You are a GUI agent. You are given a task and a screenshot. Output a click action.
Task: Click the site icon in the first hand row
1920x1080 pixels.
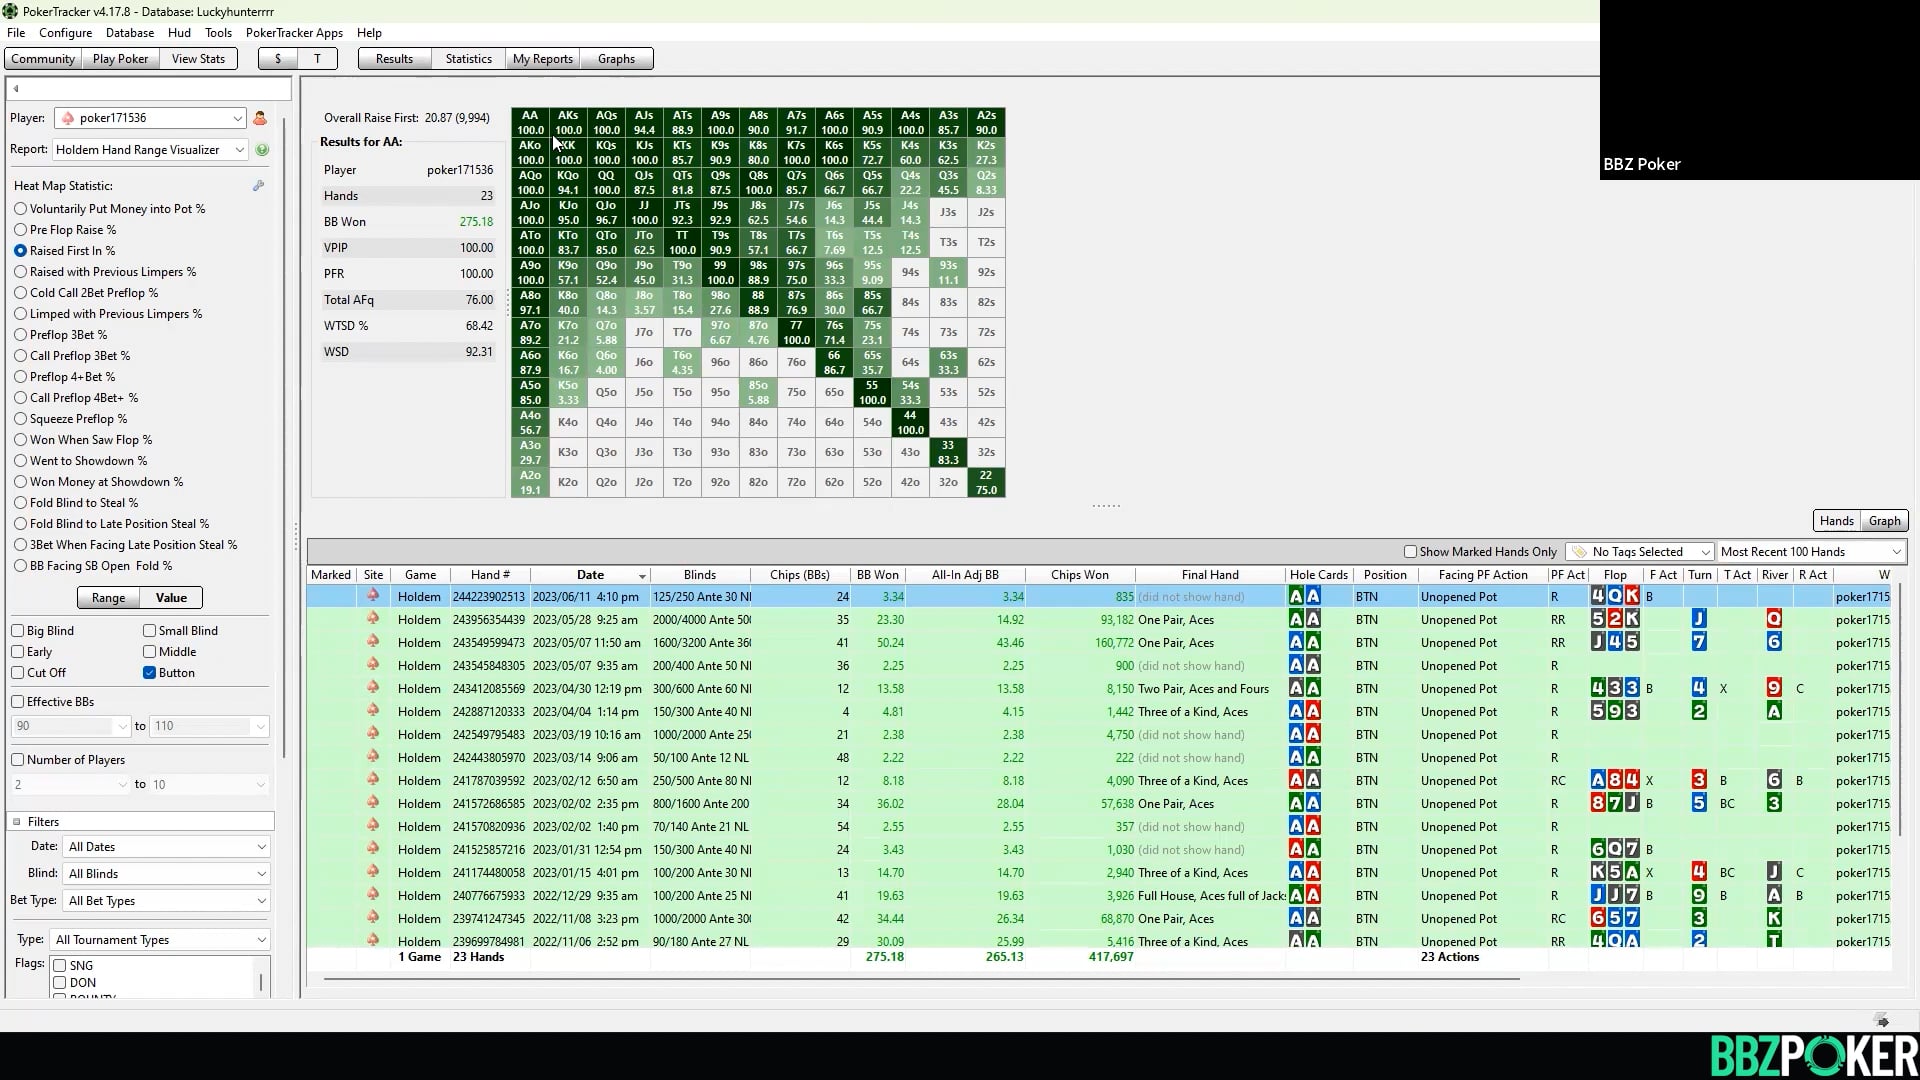(x=373, y=596)
